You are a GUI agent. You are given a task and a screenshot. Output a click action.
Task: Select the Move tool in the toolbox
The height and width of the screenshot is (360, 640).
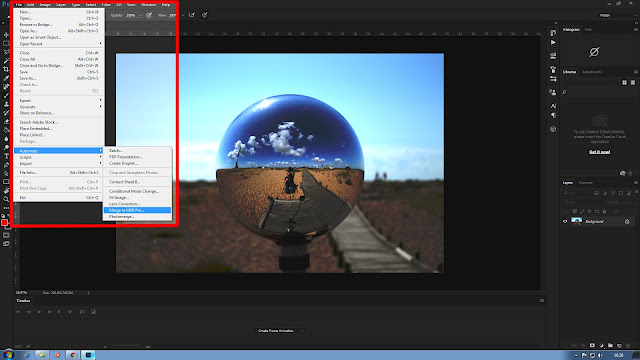[6, 35]
